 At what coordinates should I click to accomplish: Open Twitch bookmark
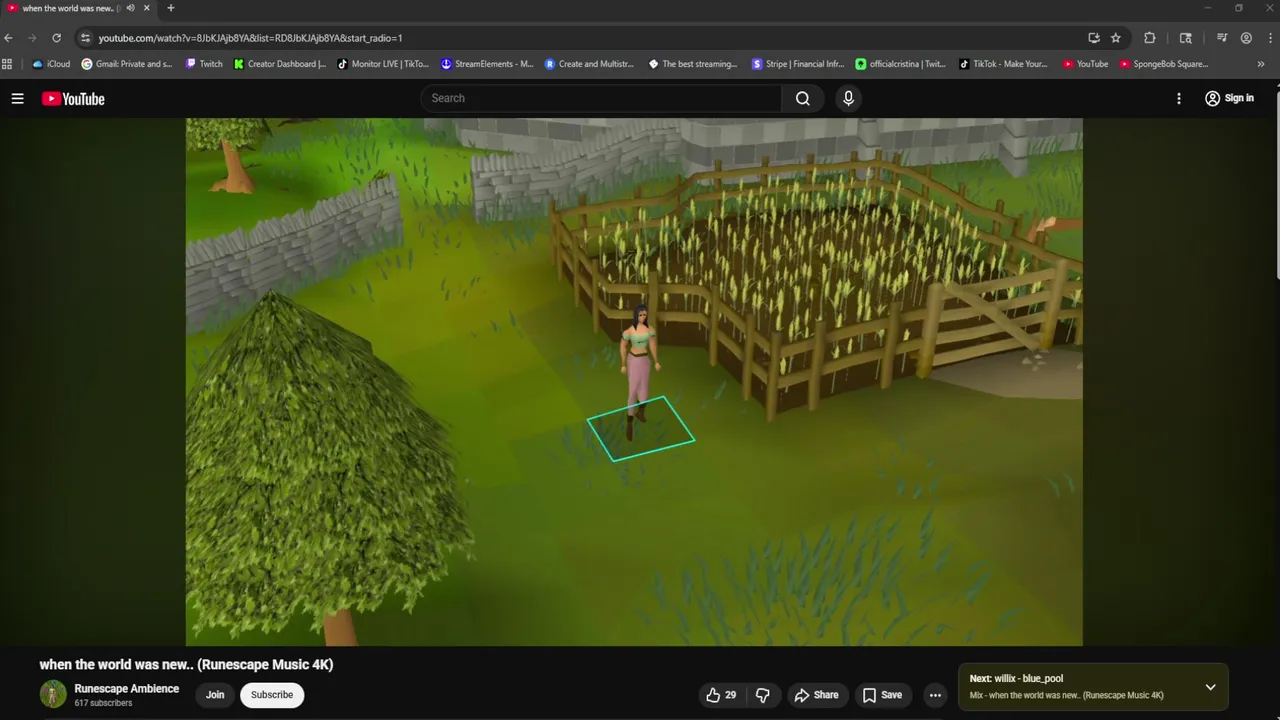(205, 64)
